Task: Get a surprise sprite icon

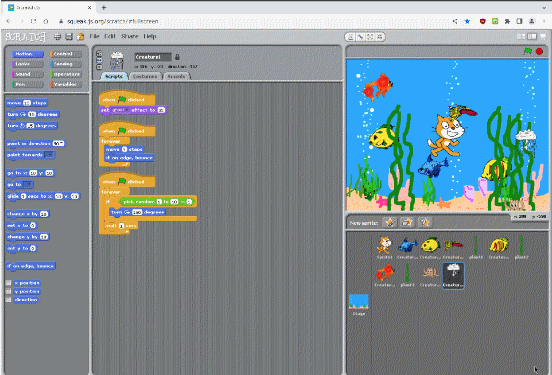Action: point(425,223)
